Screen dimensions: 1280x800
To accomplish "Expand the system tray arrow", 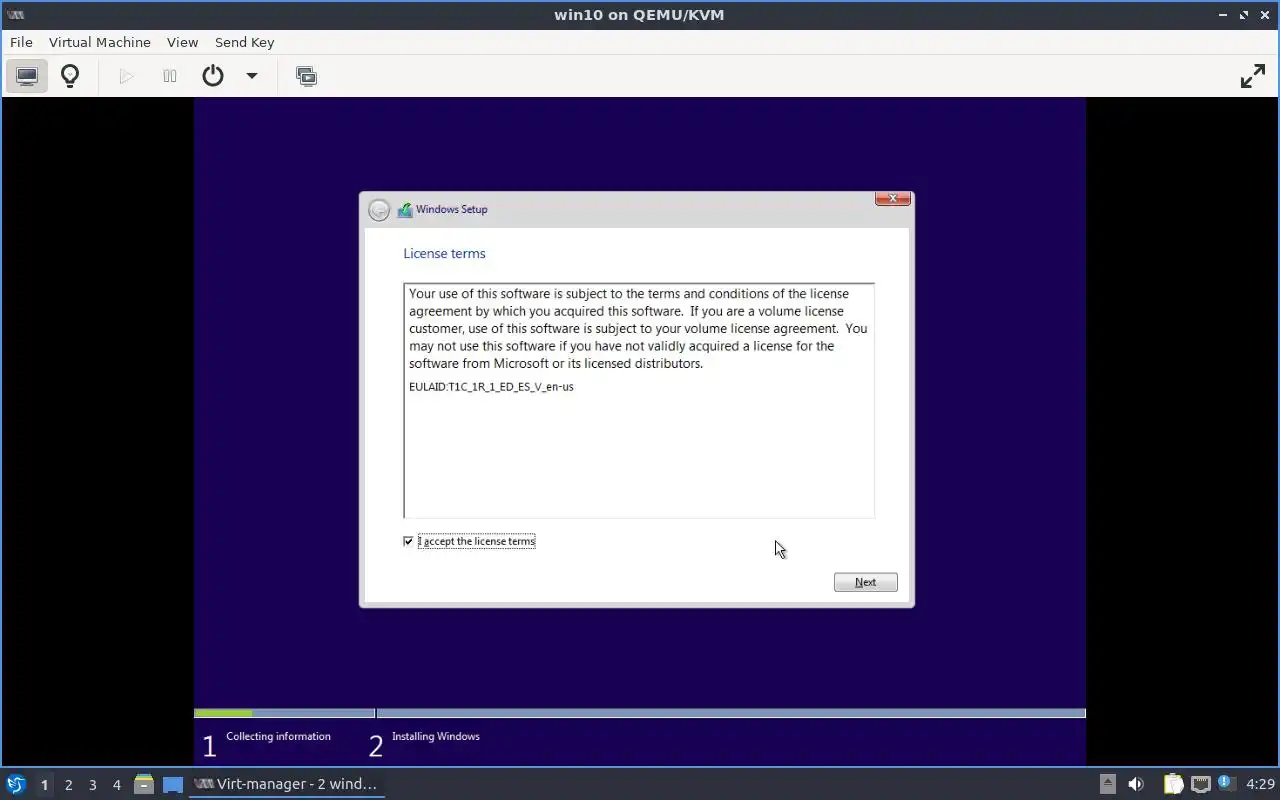I will click(x=1107, y=784).
